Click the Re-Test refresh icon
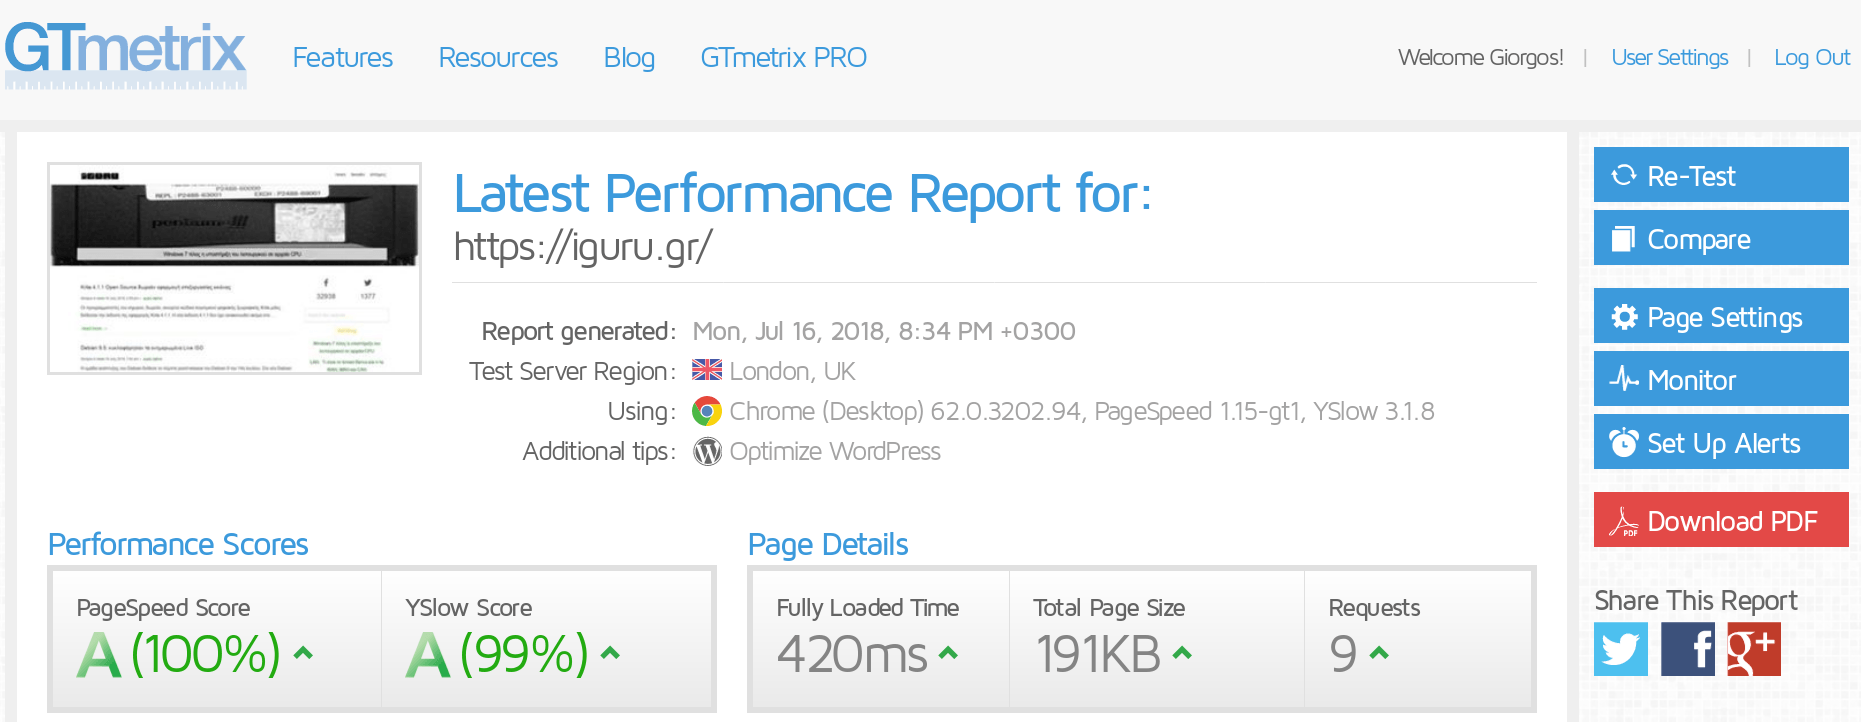Viewport: 1861px width, 722px height. click(1624, 176)
